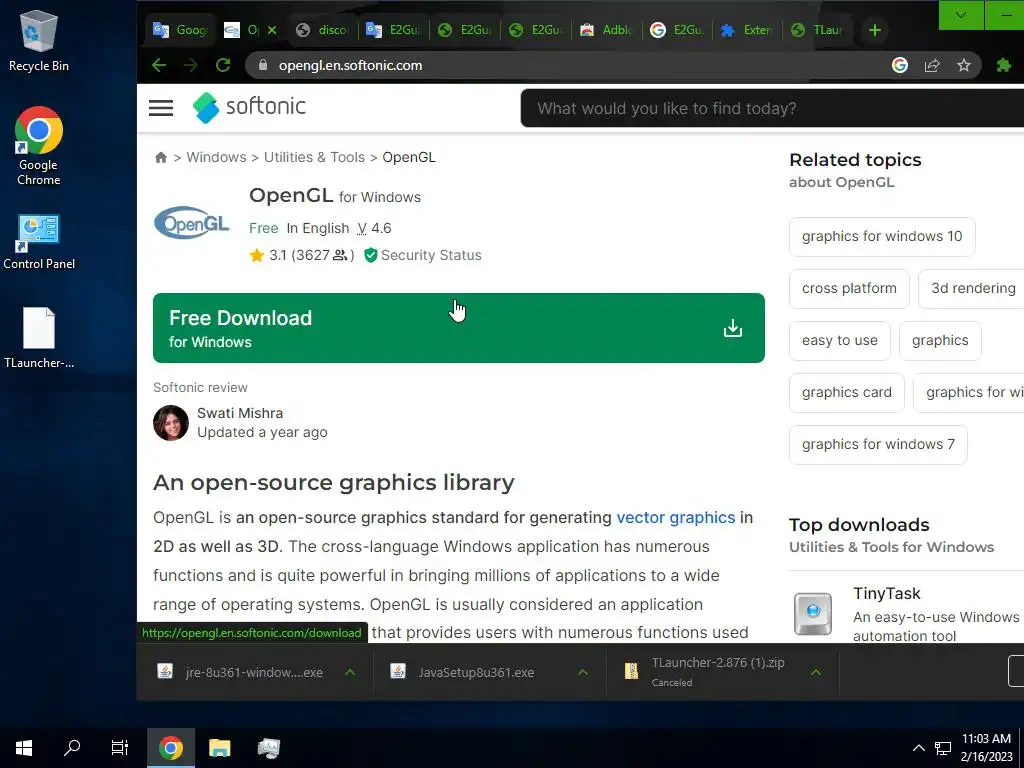Open the Recycle Bin desktop icon

pyautogui.click(x=39, y=40)
